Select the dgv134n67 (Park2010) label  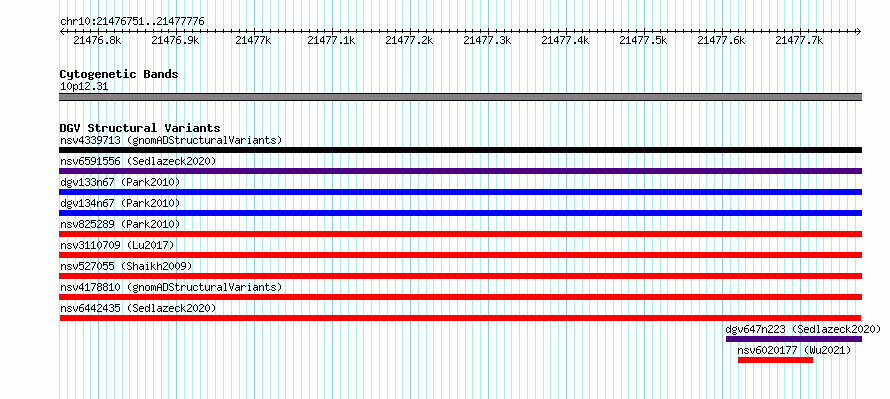point(120,203)
